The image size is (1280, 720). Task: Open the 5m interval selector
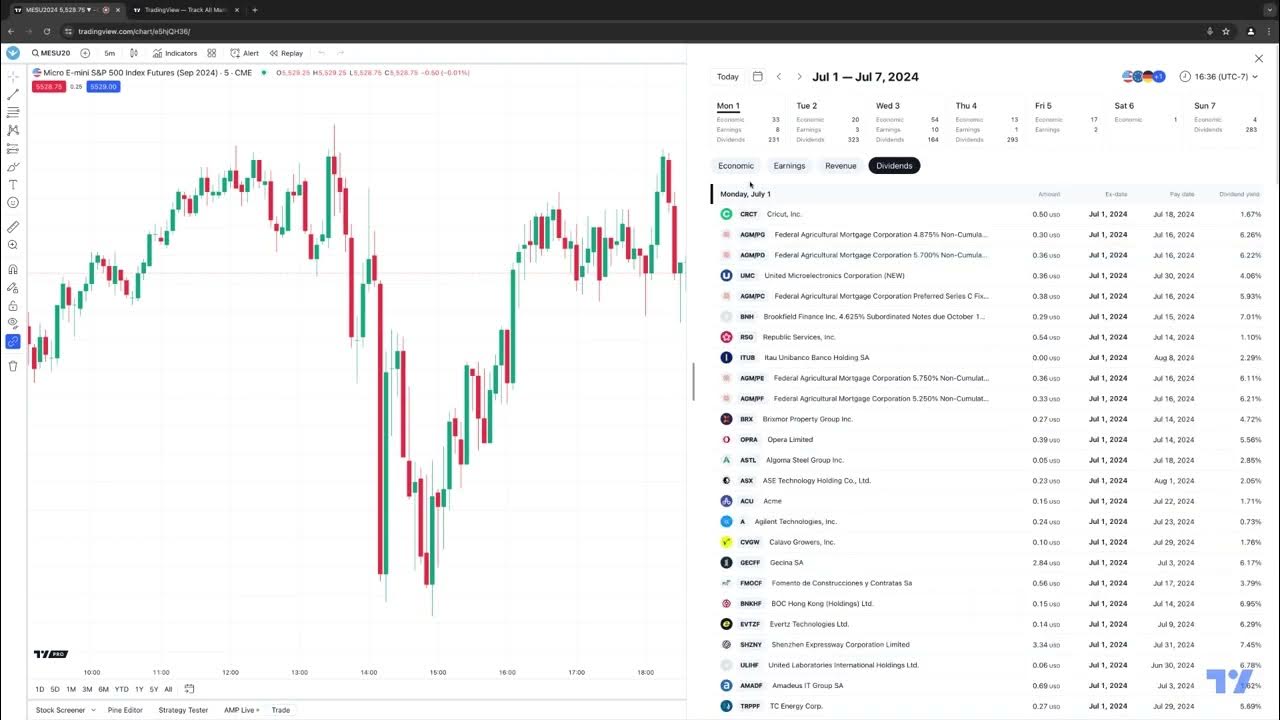109,53
